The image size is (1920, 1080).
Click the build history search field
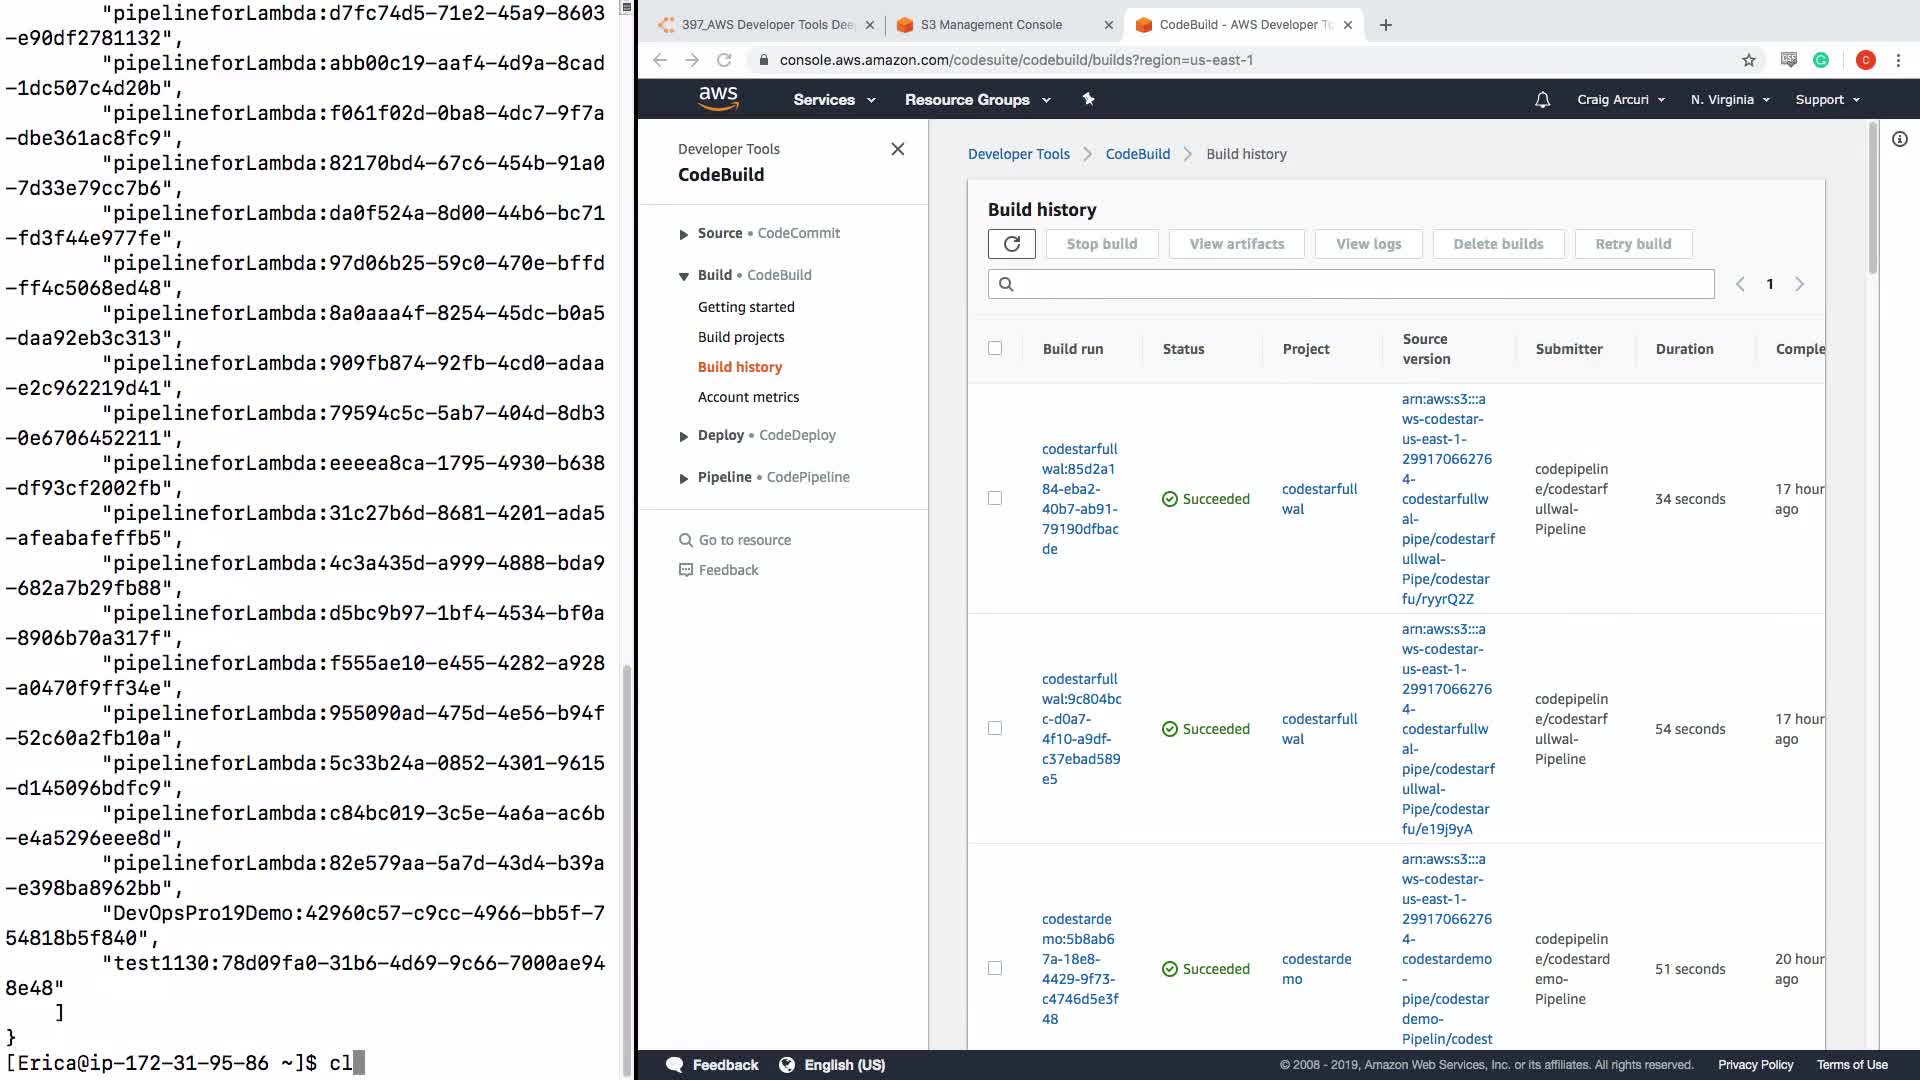point(1360,284)
